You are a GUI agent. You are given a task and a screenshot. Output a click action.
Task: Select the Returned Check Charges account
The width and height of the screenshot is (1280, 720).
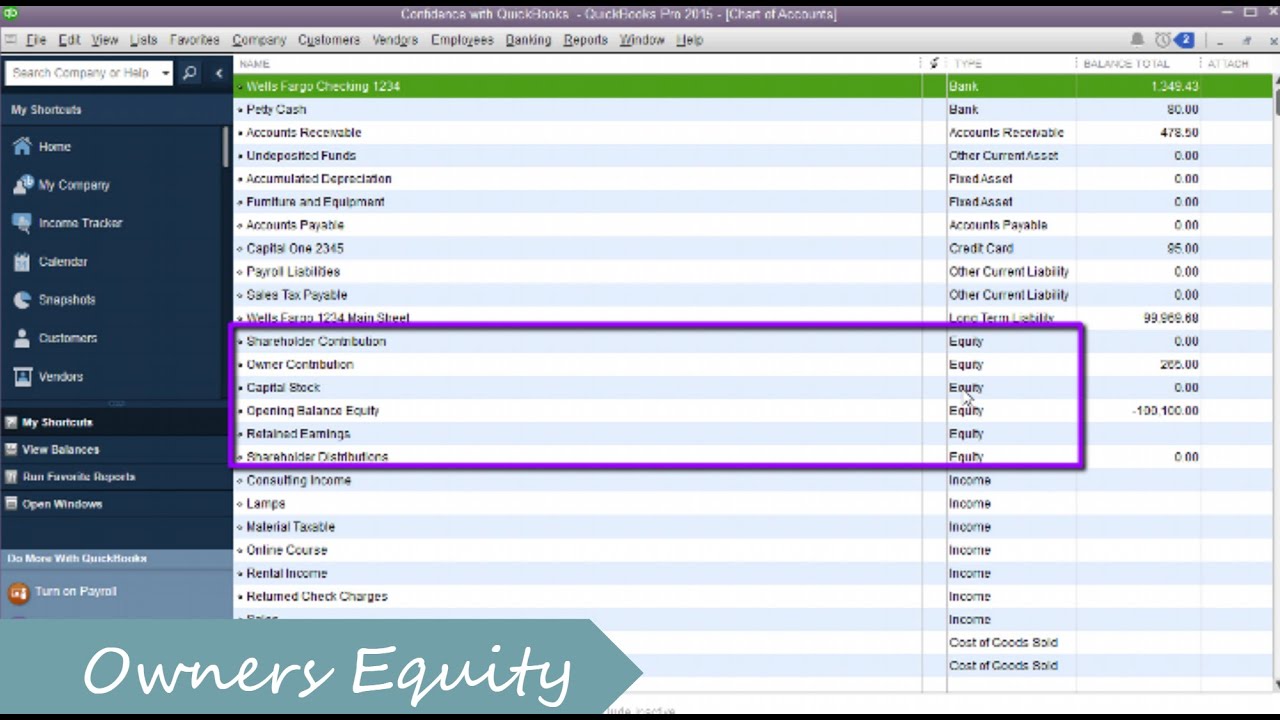pos(317,596)
